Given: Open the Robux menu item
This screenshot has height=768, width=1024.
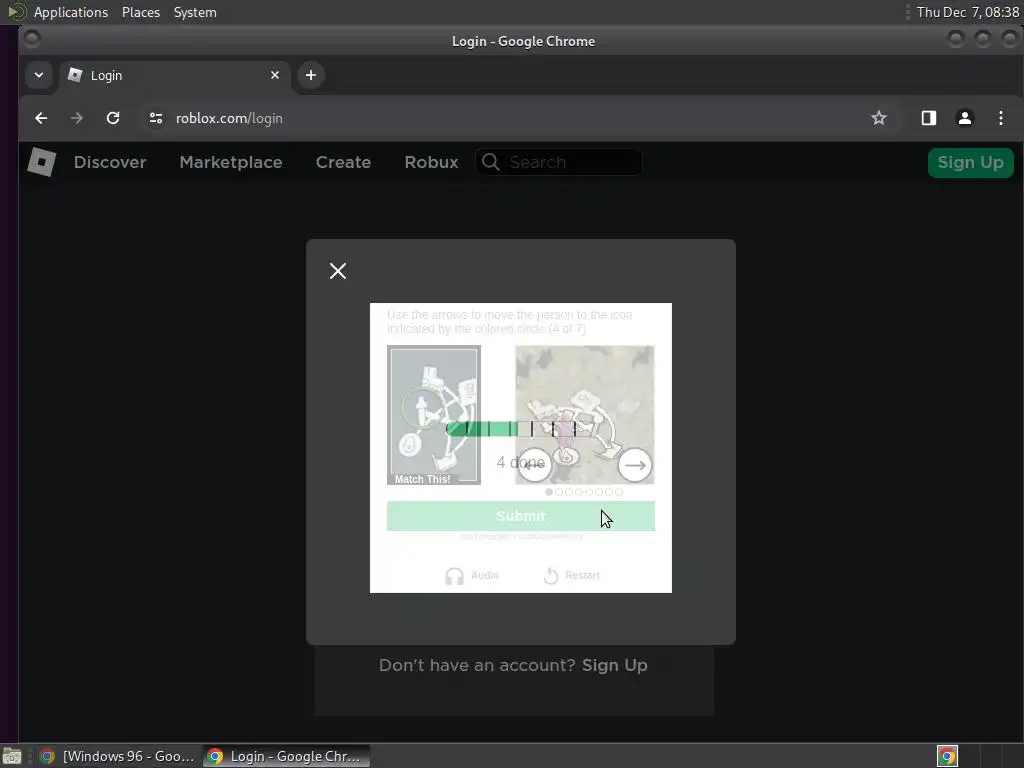Looking at the screenshot, I should (431, 162).
